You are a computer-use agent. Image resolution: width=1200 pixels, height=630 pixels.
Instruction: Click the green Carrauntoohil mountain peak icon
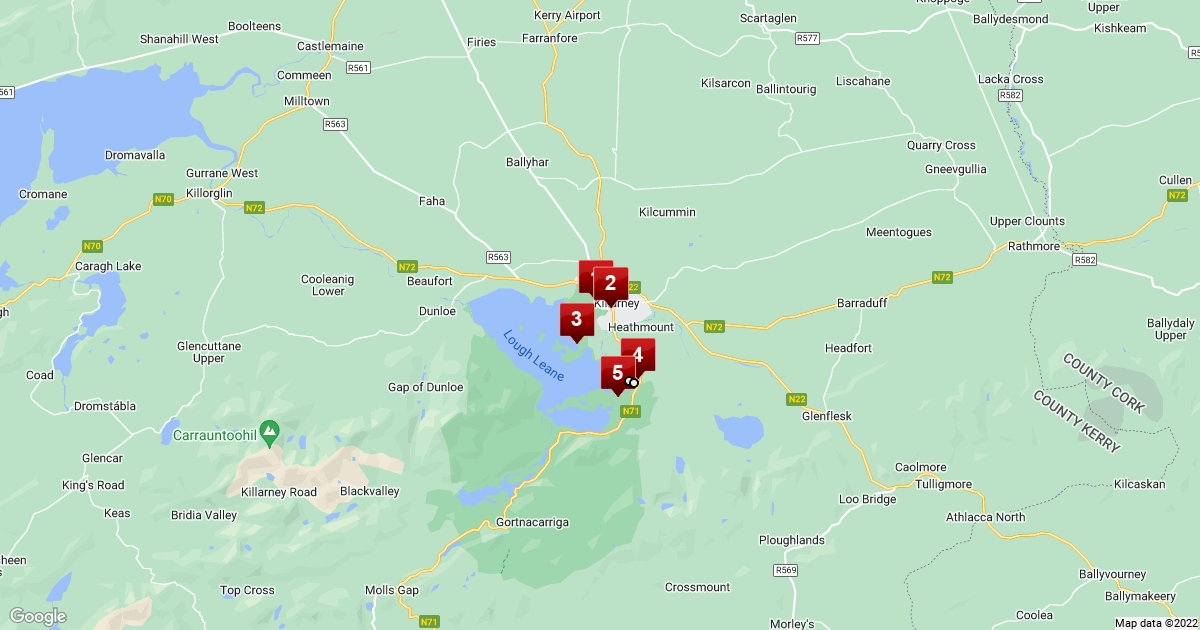coord(268,430)
